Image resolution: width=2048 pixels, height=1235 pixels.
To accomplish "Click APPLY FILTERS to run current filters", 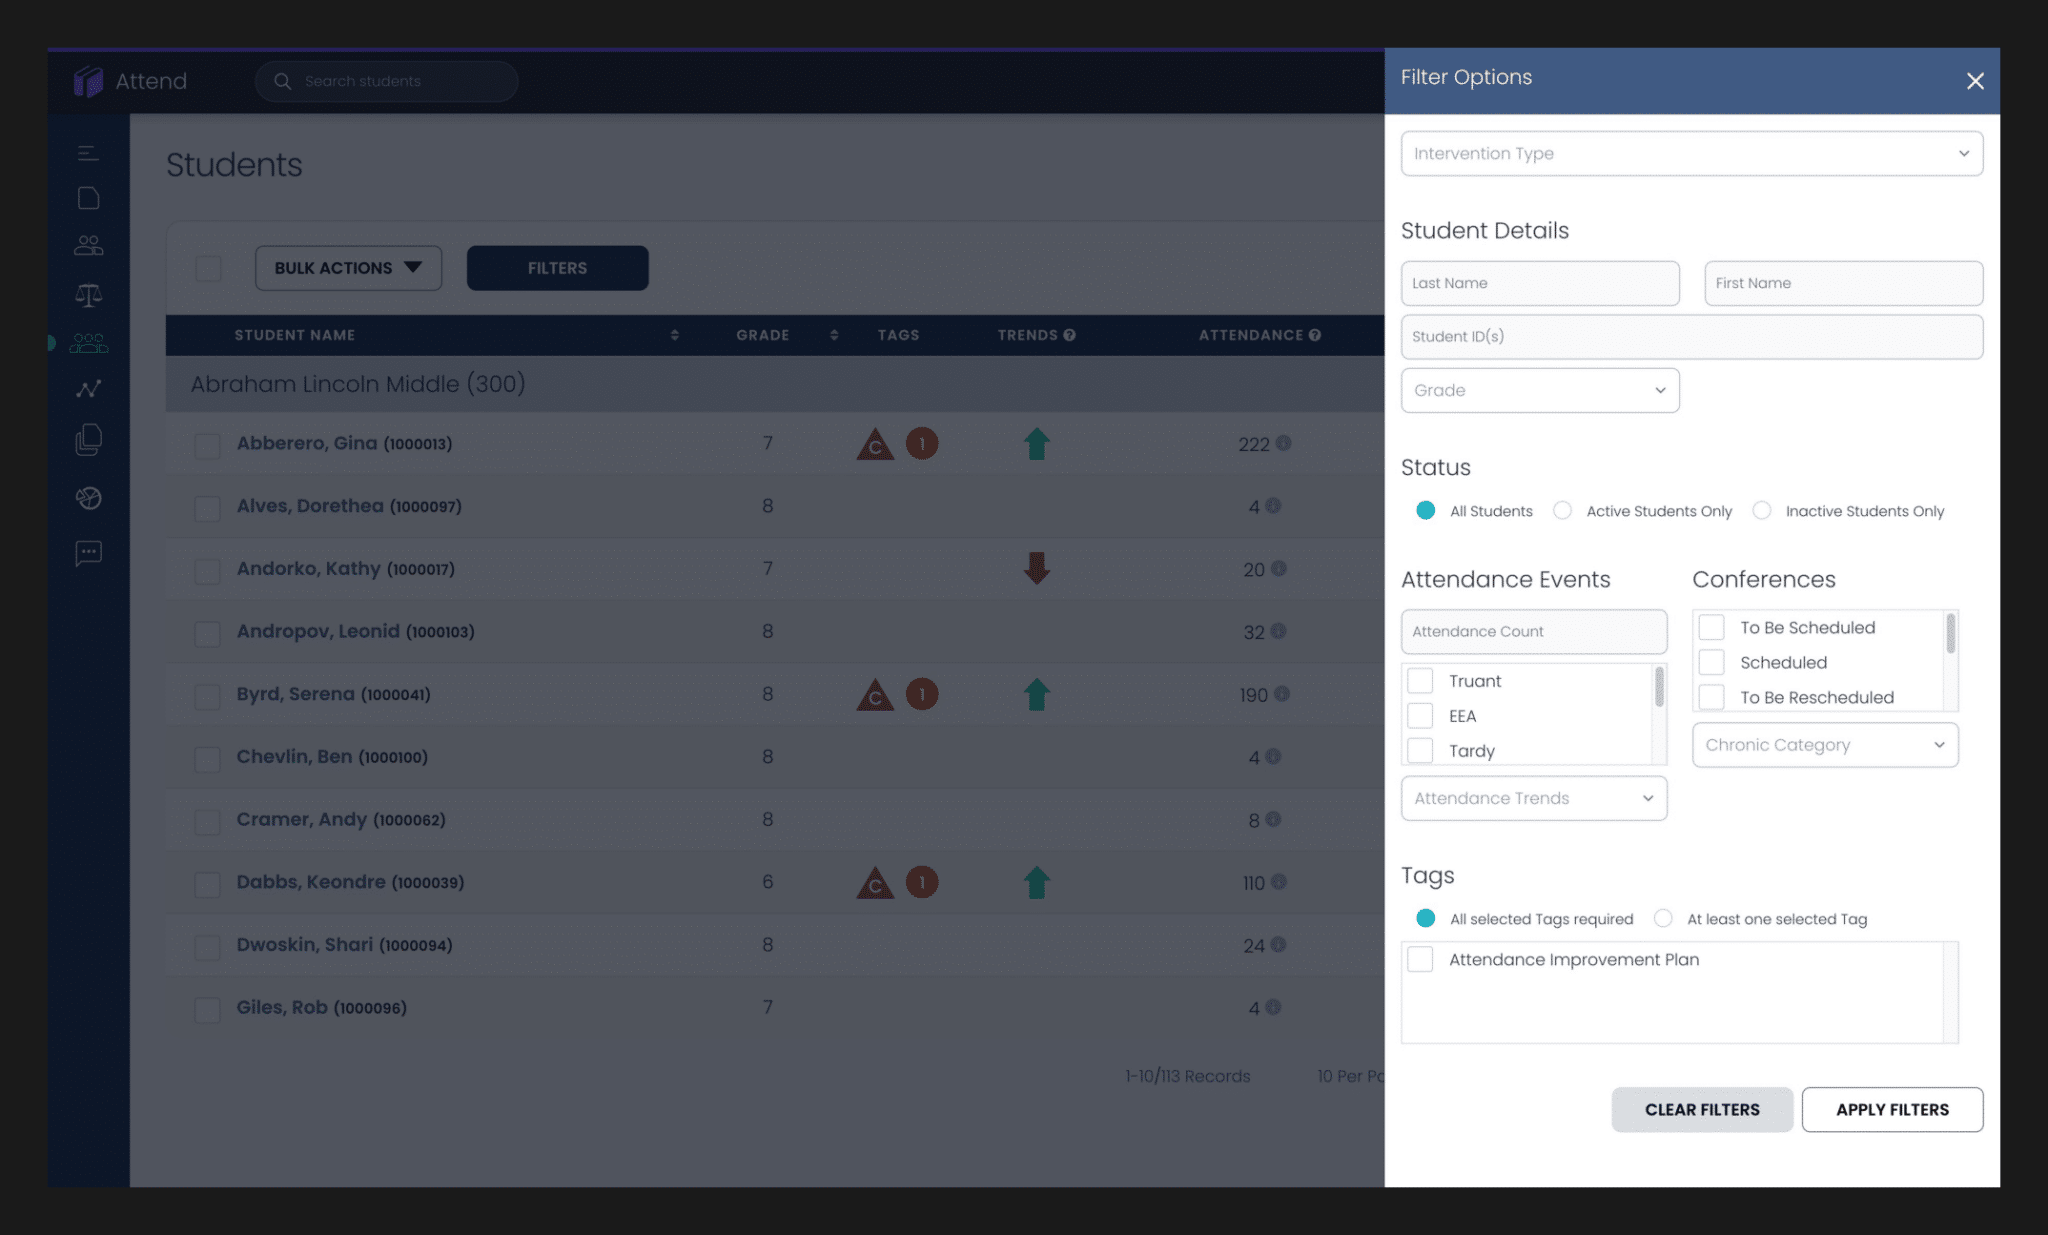I will [x=1891, y=1109].
